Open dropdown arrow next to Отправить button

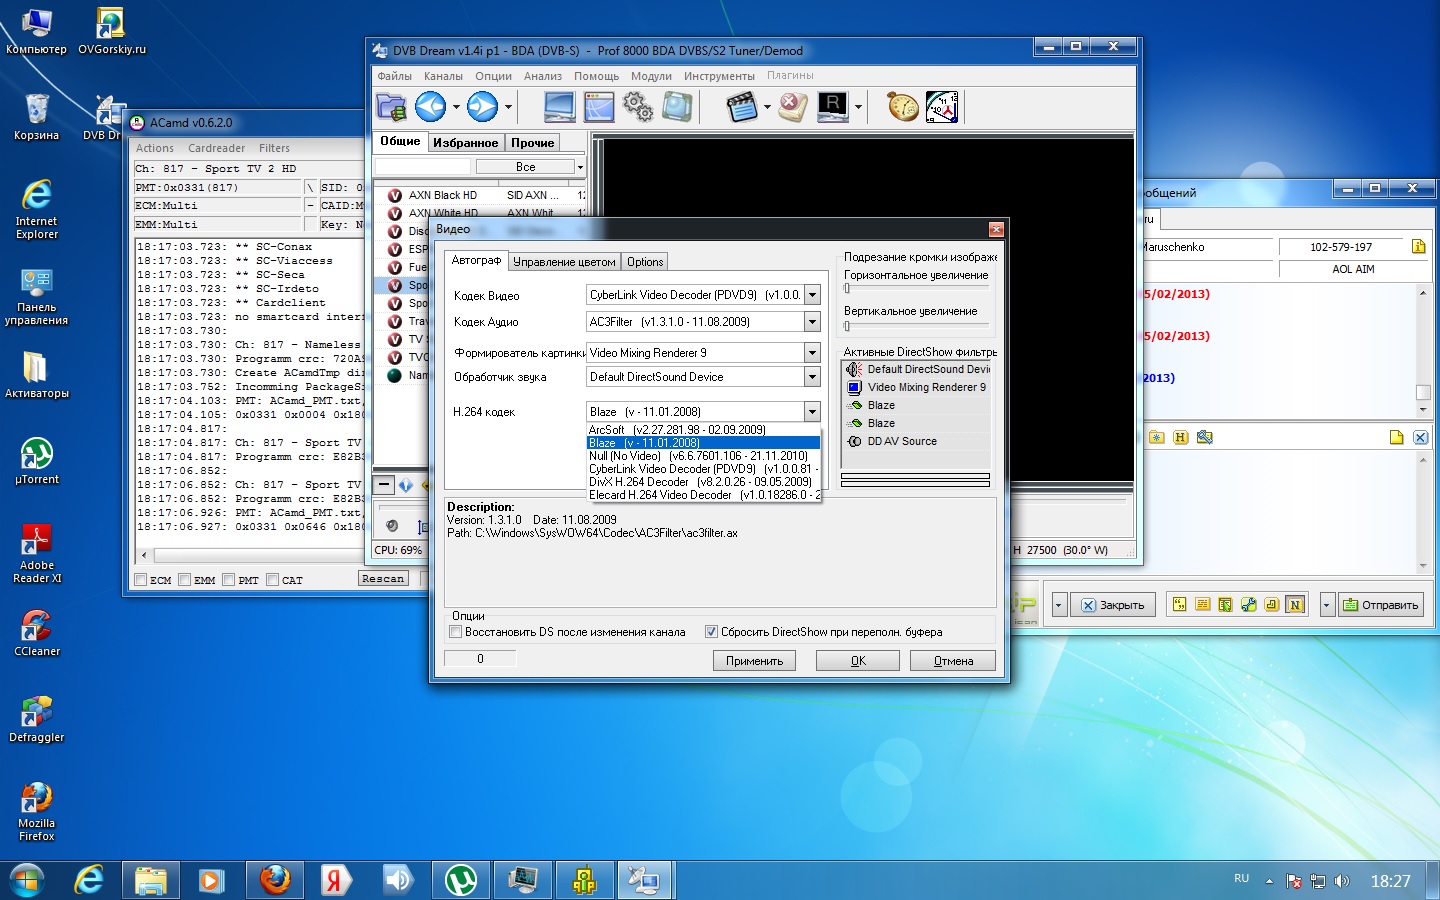tap(1327, 605)
